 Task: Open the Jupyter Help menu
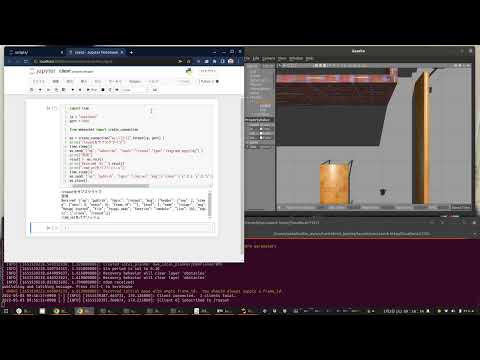tap(153, 81)
